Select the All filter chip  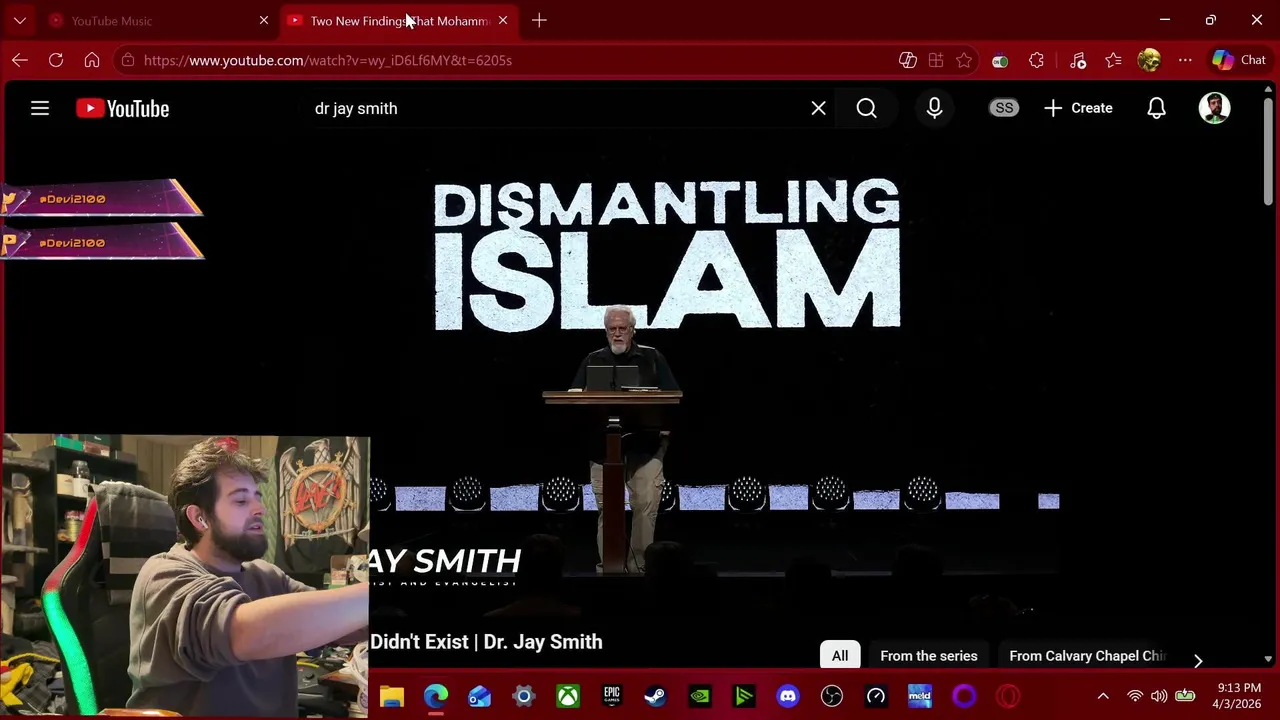pyautogui.click(x=840, y=656)
